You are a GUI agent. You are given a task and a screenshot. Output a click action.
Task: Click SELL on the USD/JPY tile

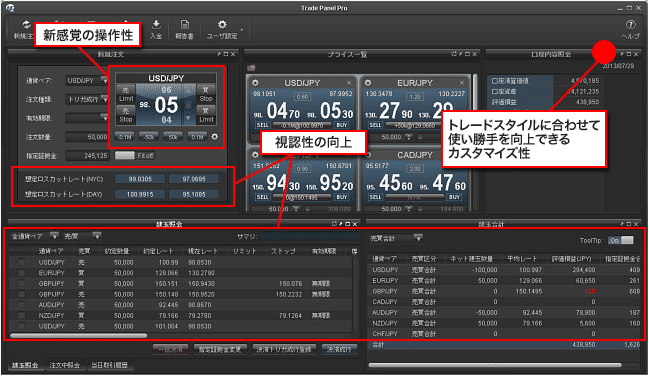[262, 125]
